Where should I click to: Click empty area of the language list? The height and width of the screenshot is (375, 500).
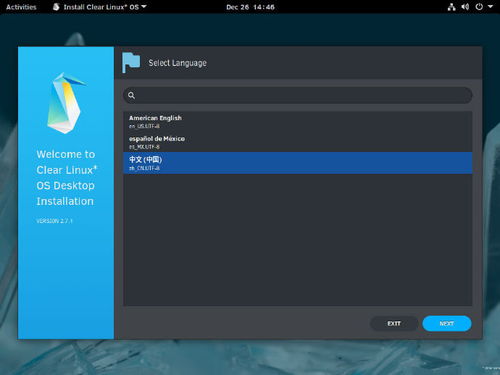pyautogui.click(x=298, y=239)
